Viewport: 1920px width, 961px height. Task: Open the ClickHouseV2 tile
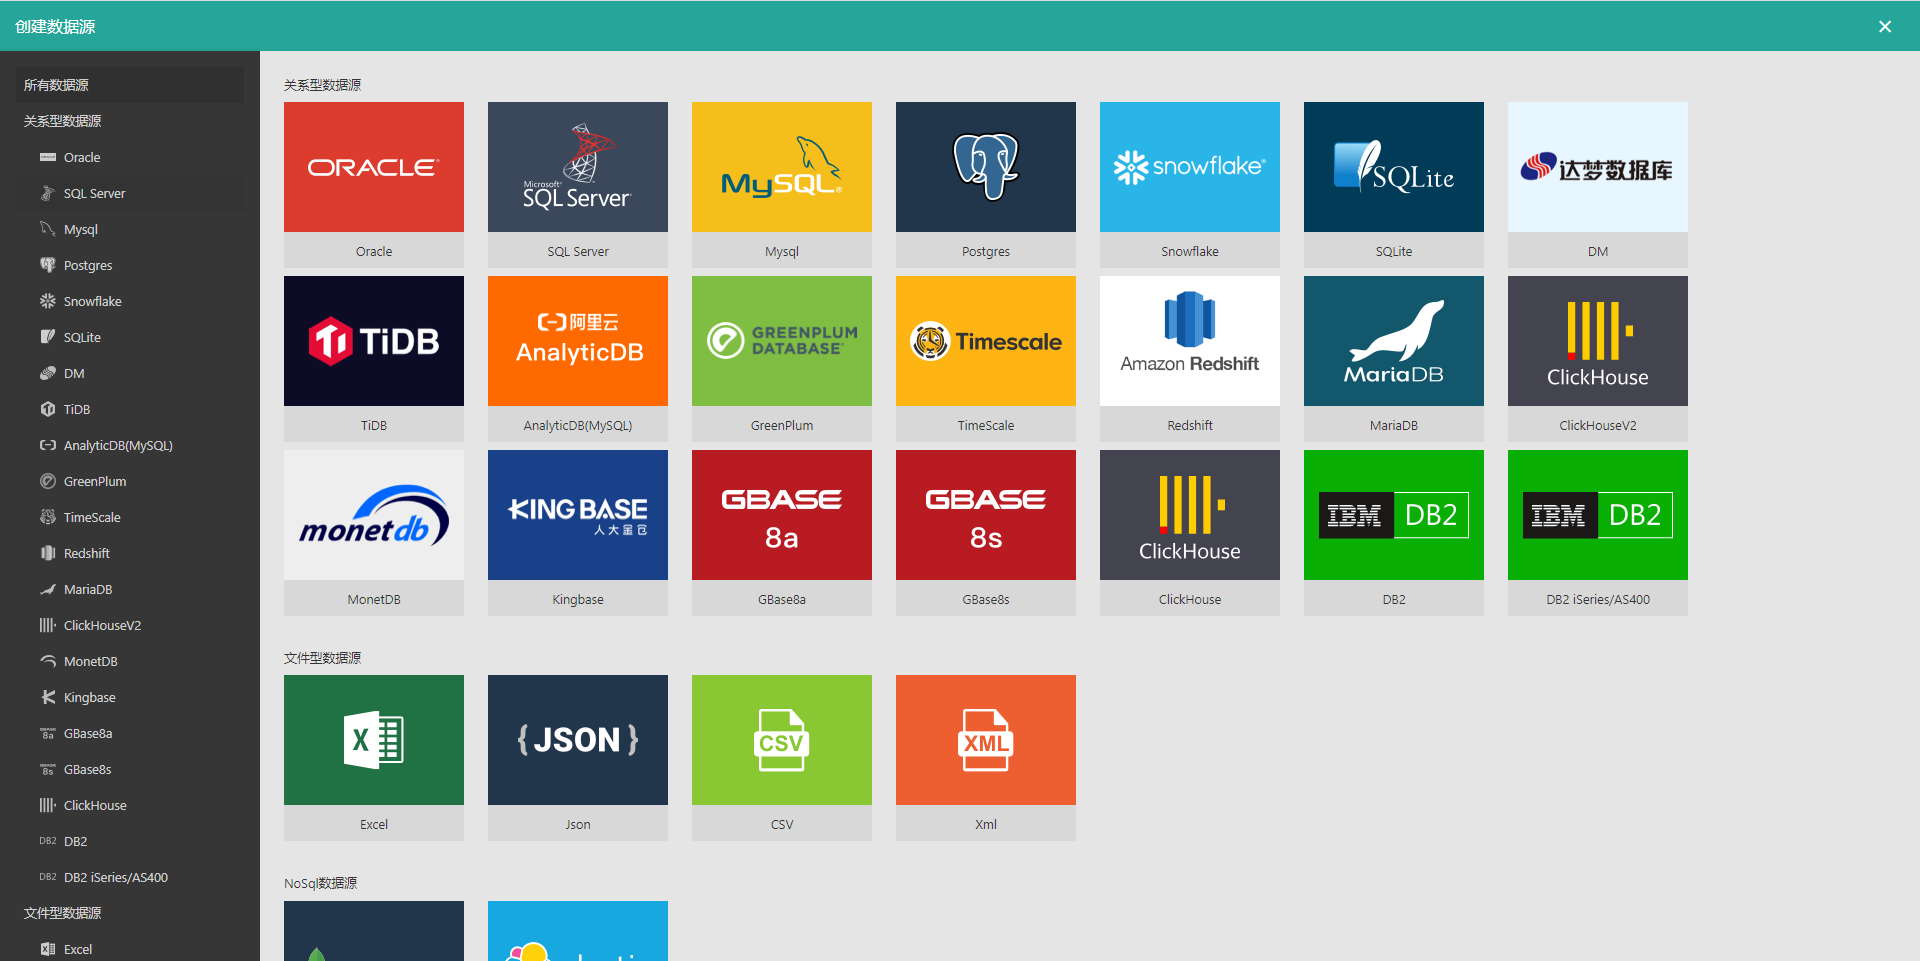[x=1598, y=358]
